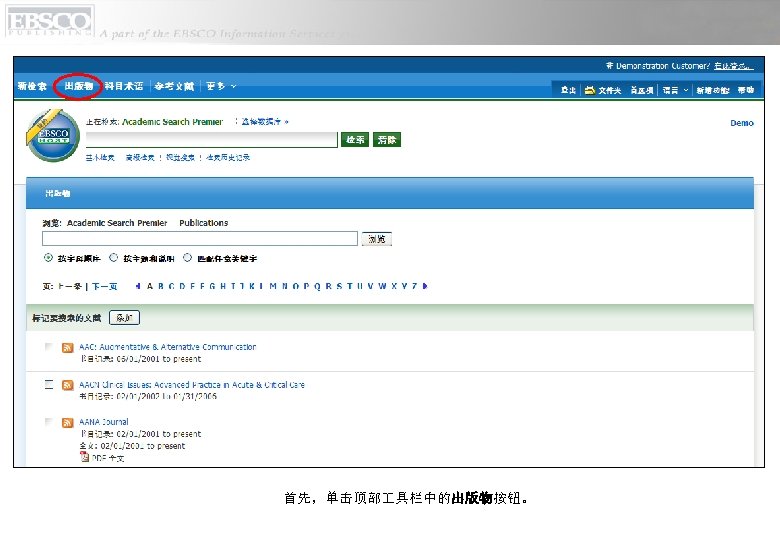780x540 pixels.
Task: Check the box for AACN Clinical Issues
Action: coord(48,384)
